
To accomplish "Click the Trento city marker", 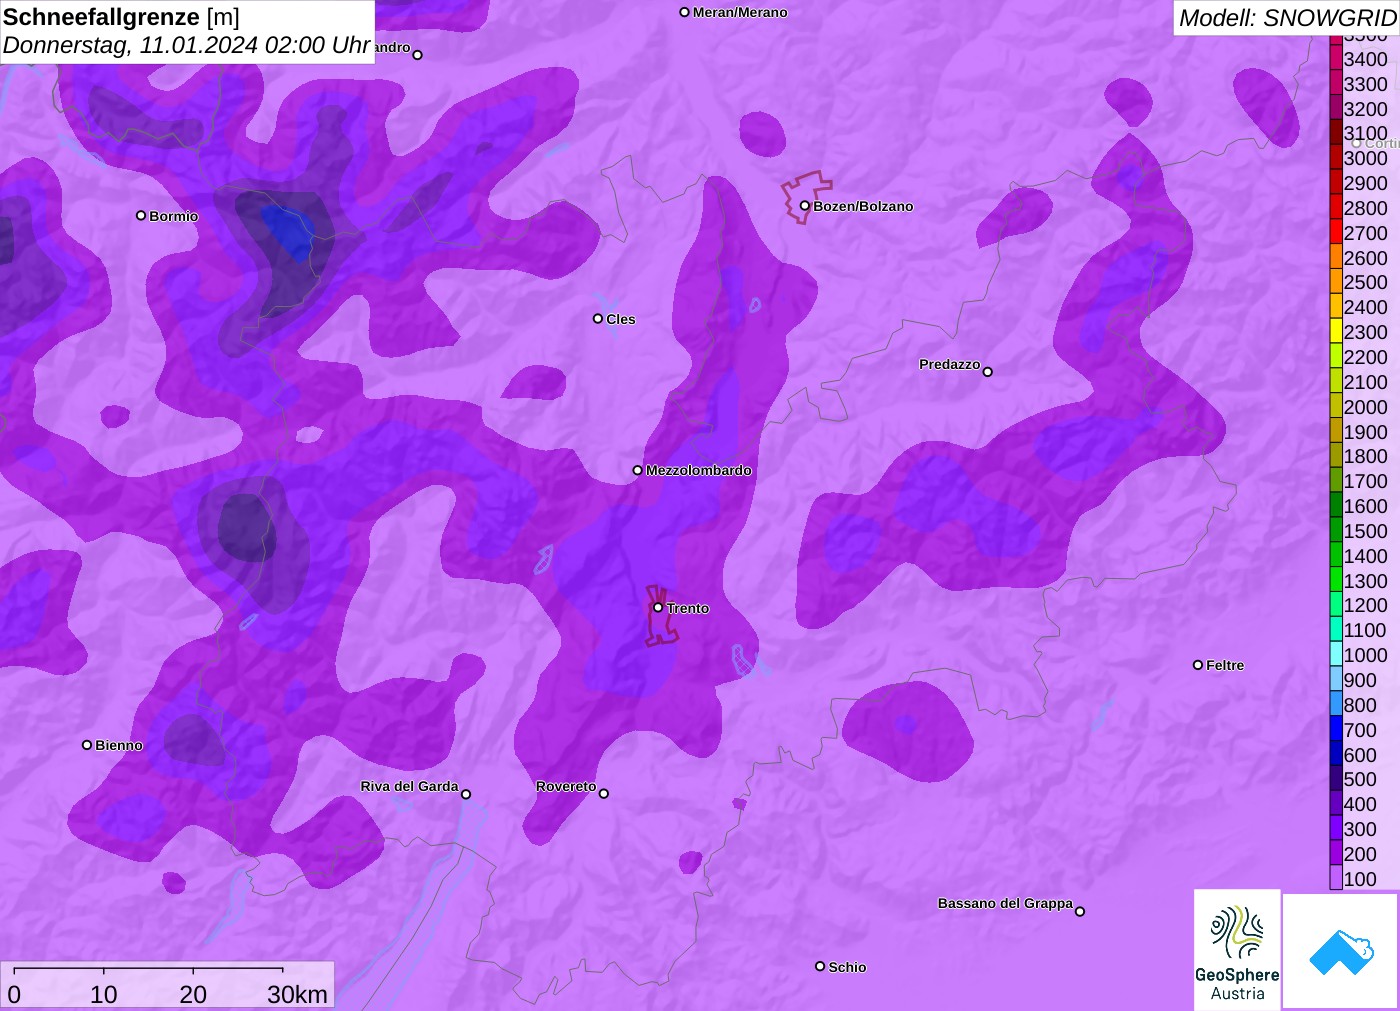I will coord(658,607).
